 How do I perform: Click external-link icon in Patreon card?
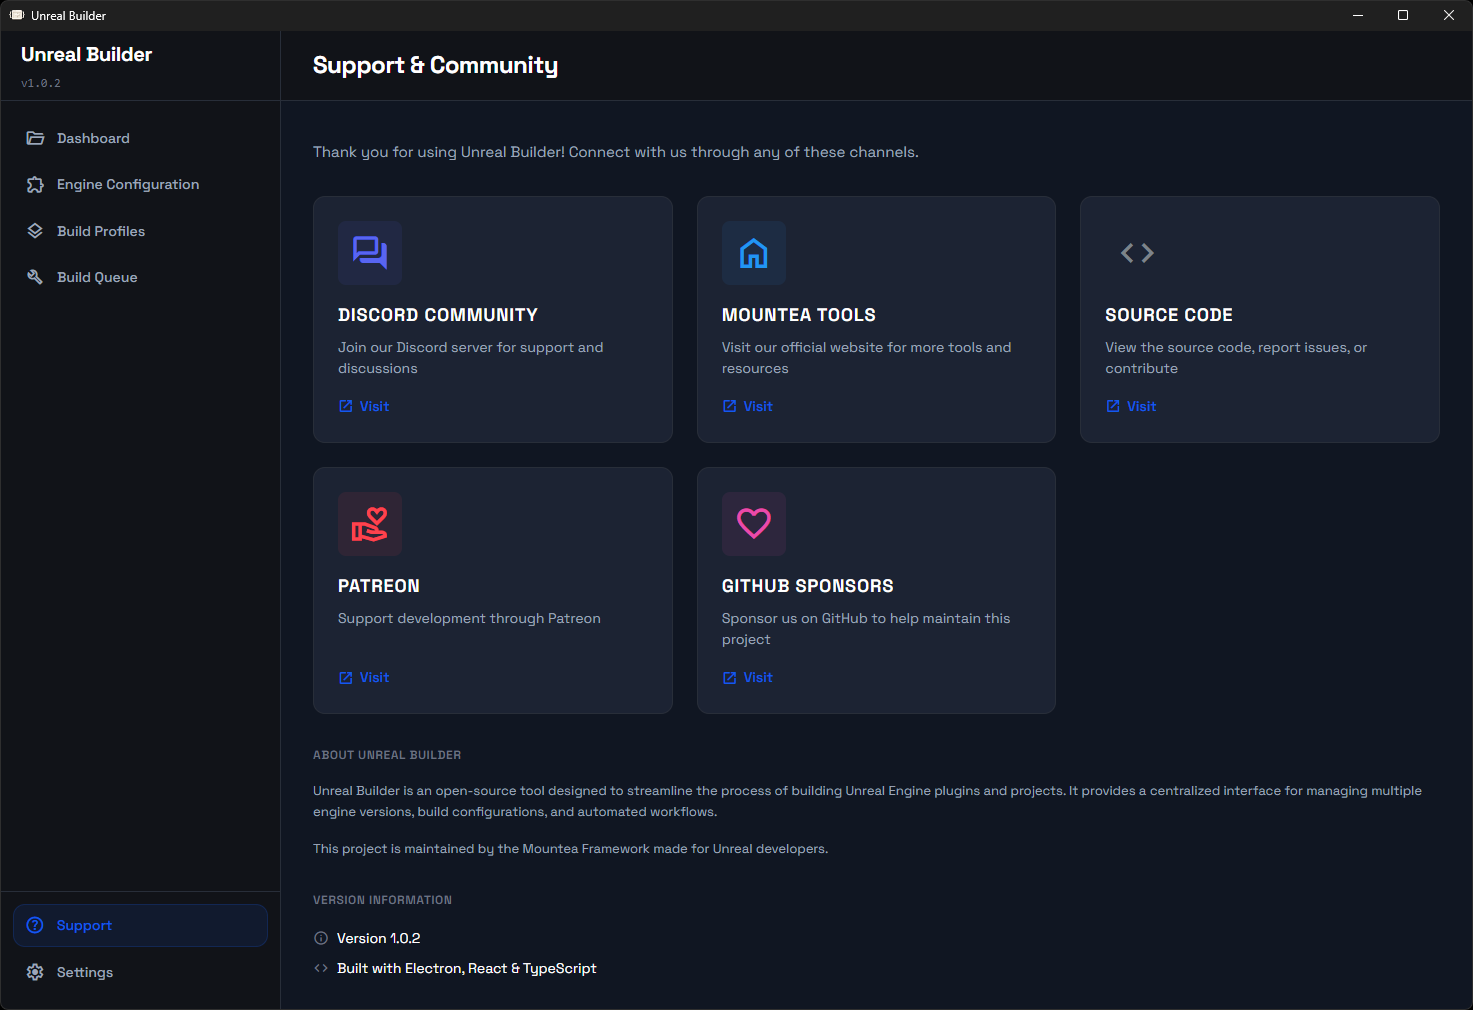[345, 677]
